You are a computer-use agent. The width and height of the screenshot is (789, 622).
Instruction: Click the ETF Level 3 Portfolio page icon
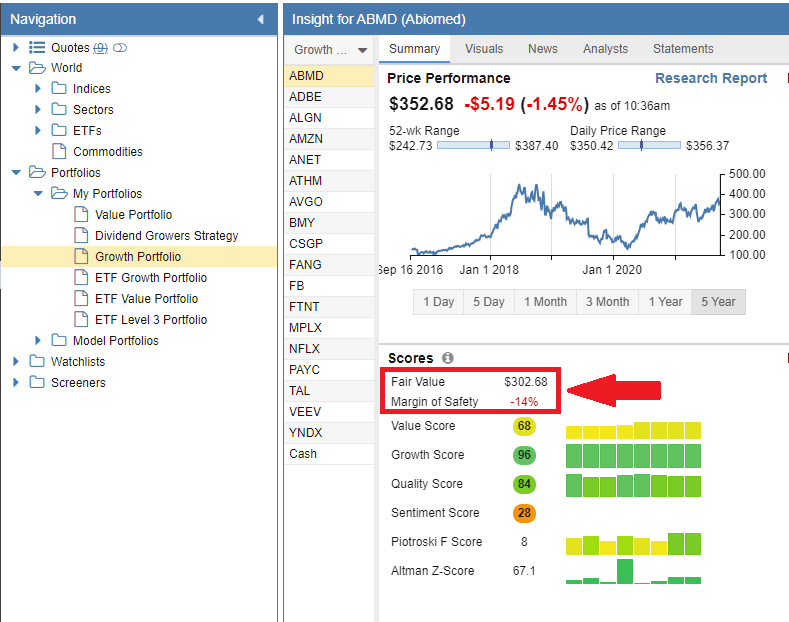81,319
